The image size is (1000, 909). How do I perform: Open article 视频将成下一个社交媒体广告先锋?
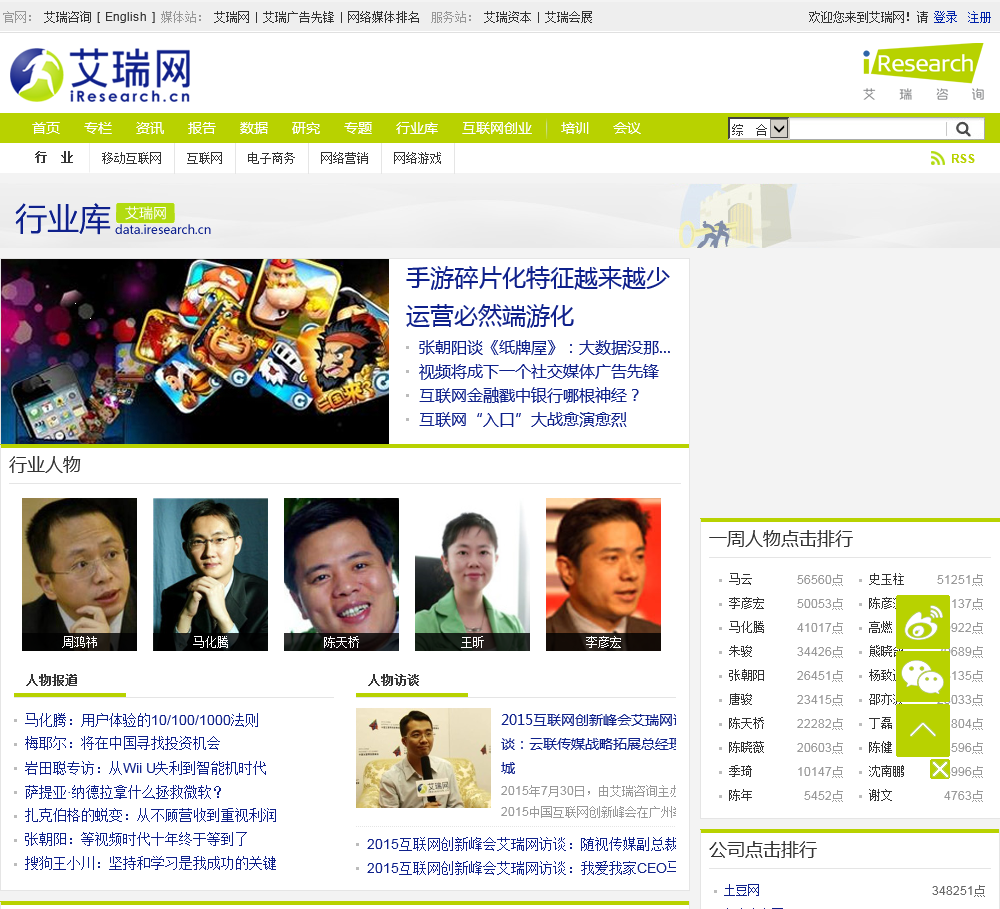coord(538,371)
